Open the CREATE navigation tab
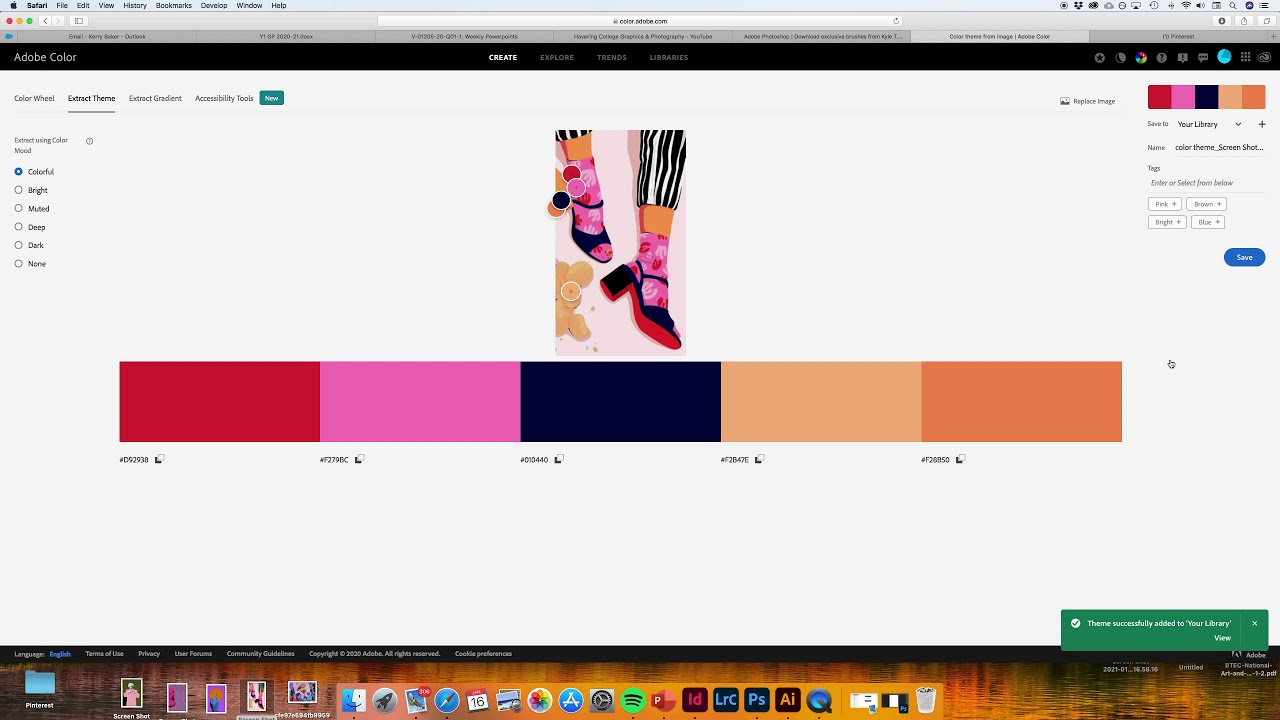The height and width of the screenshot is (720, 1280). 503,57
